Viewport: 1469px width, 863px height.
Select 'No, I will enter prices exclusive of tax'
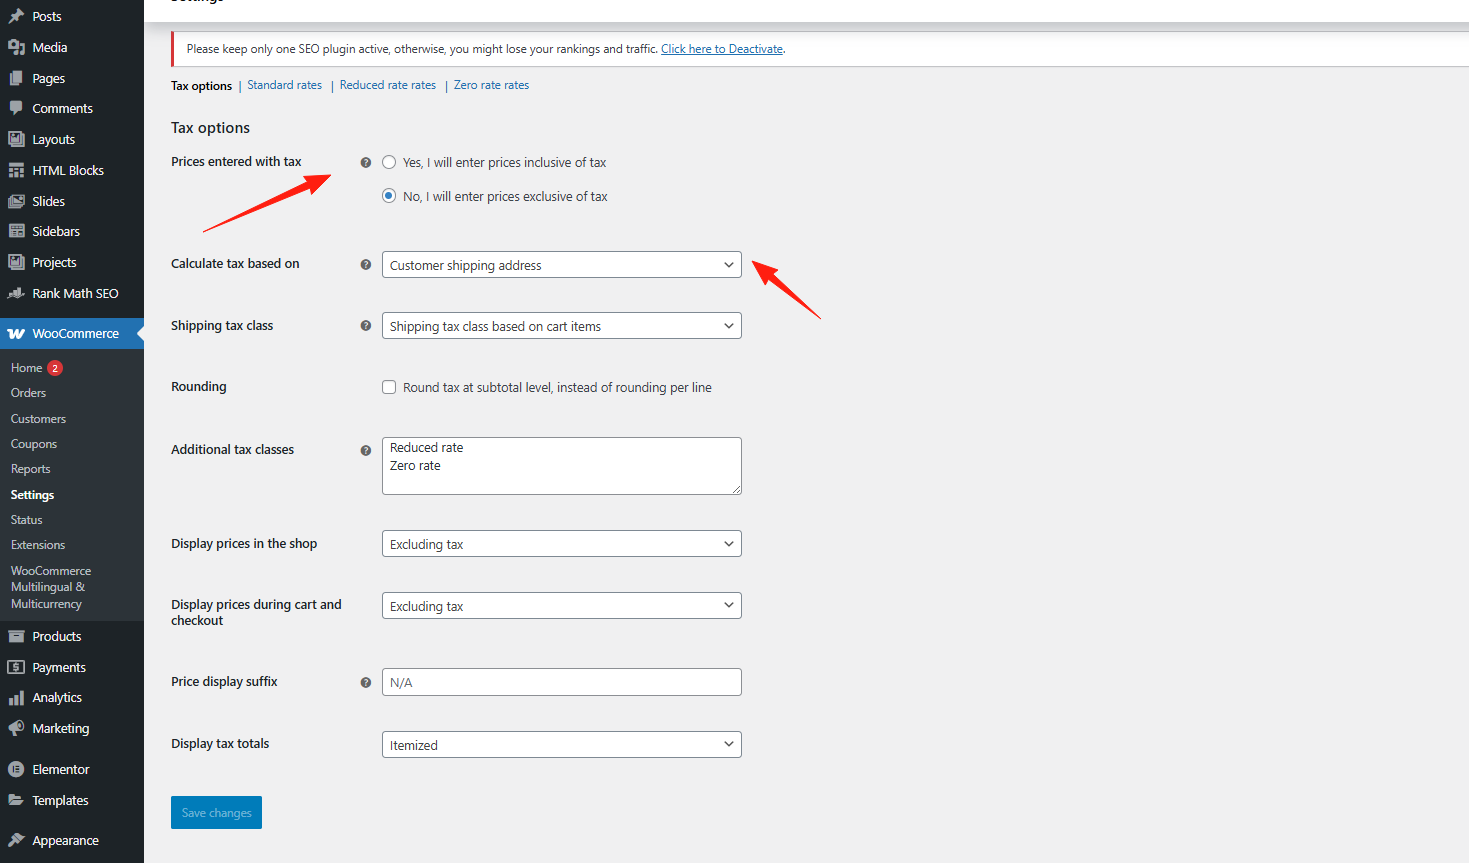point(389,196)
